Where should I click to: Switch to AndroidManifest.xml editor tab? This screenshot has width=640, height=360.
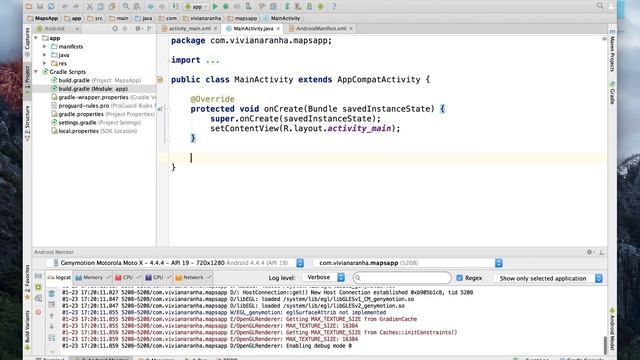321,29
